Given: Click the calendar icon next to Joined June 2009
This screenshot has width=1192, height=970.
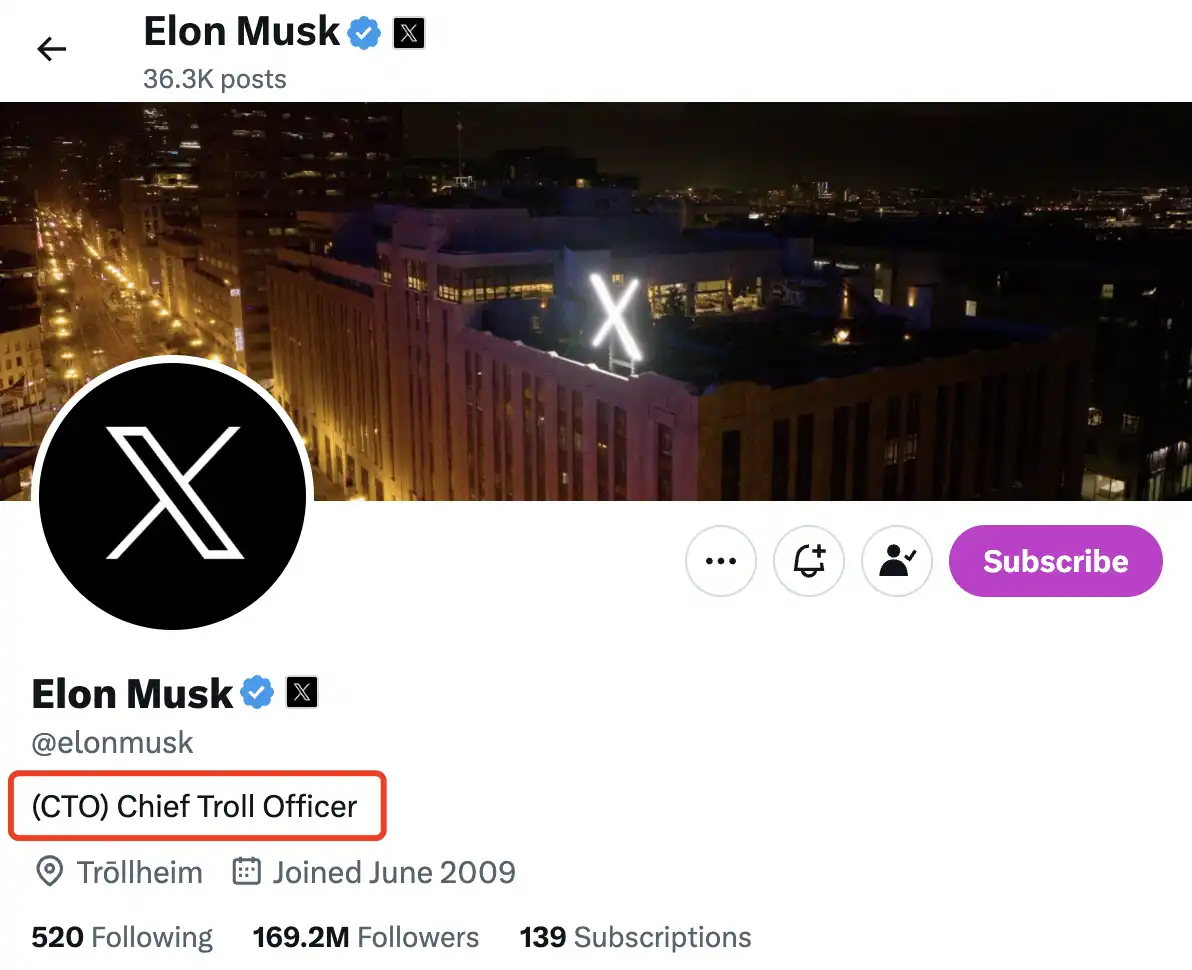Looking at the screenshot, I should (246, 872).
